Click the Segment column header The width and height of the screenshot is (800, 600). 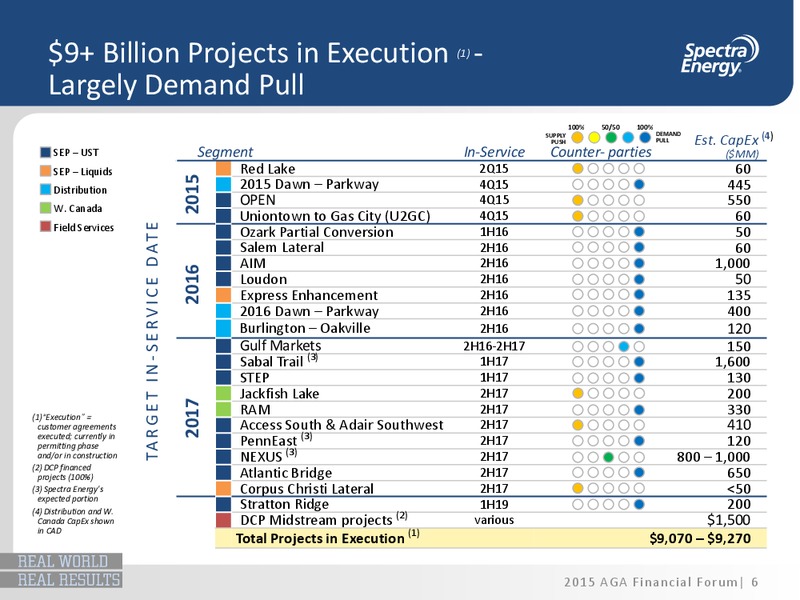[x=225, y=152]
